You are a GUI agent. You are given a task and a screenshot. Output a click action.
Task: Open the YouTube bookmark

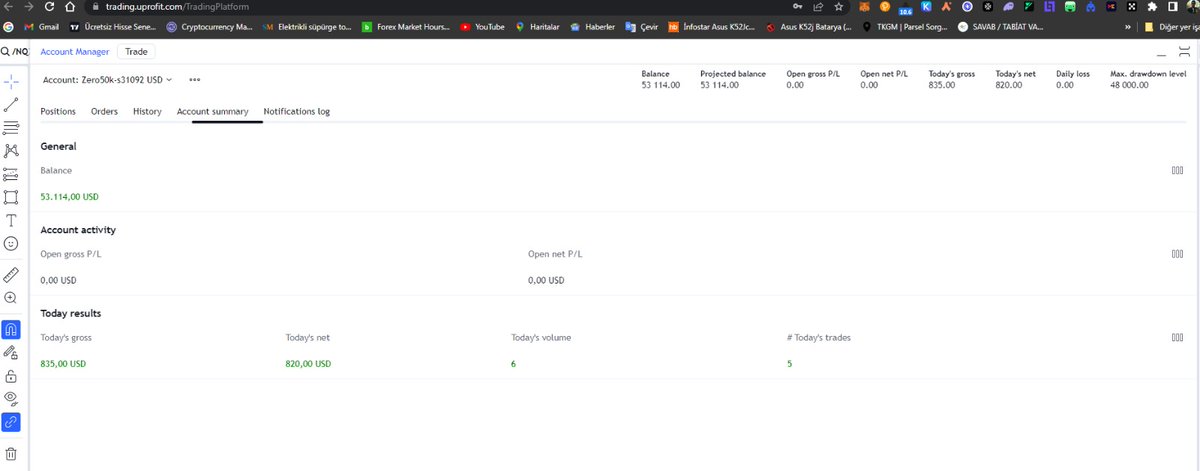pos(482,27)
